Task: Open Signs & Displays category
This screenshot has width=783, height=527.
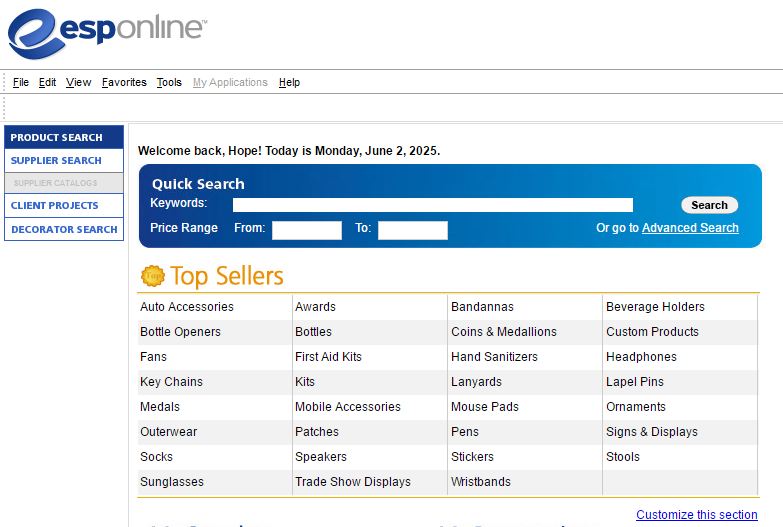Action: (x=652, y=432)
